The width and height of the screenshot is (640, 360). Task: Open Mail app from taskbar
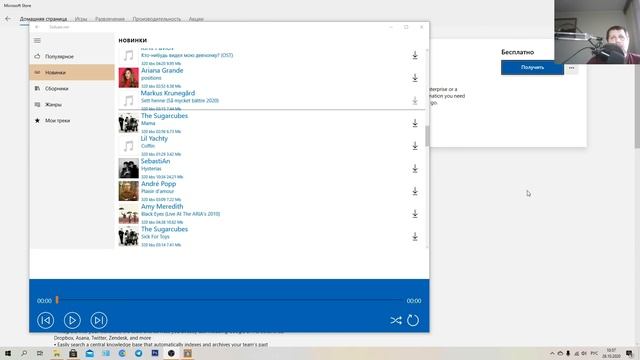tap(89, 353)
